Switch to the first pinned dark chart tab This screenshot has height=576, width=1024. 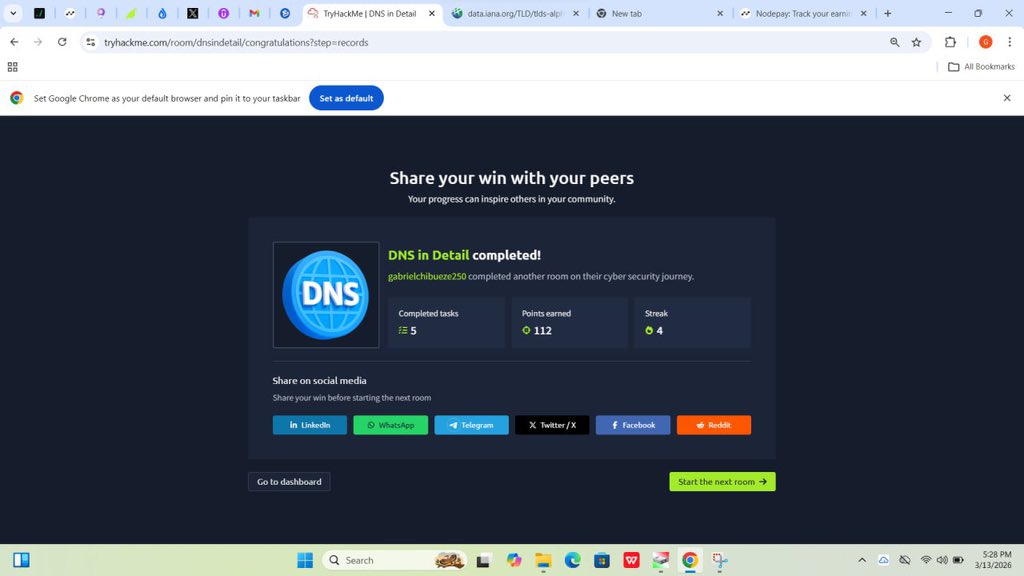point(39,13)
